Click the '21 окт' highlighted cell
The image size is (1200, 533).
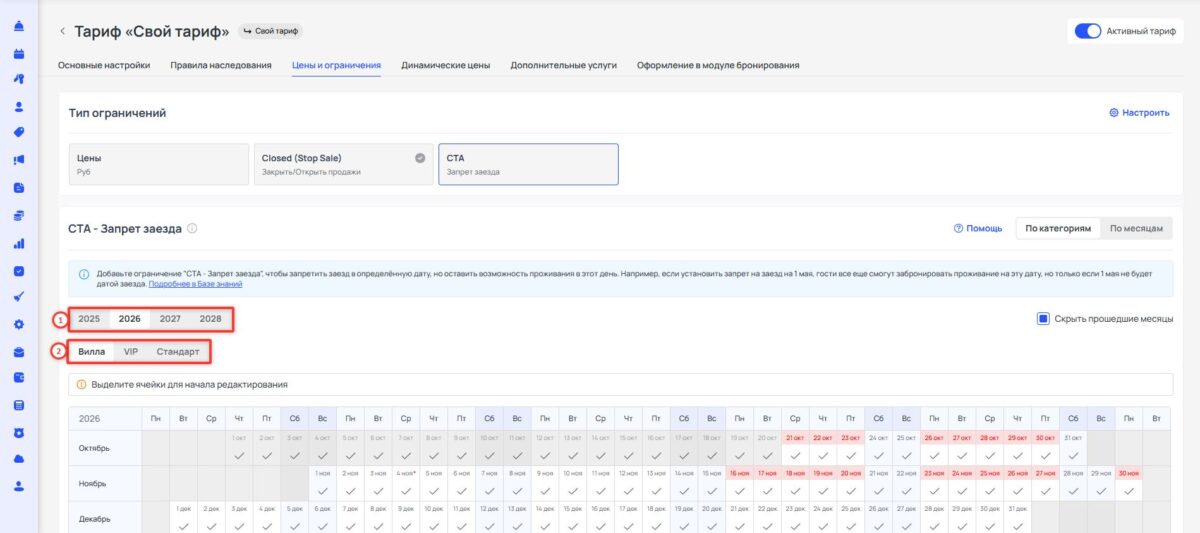pos(795,448)
